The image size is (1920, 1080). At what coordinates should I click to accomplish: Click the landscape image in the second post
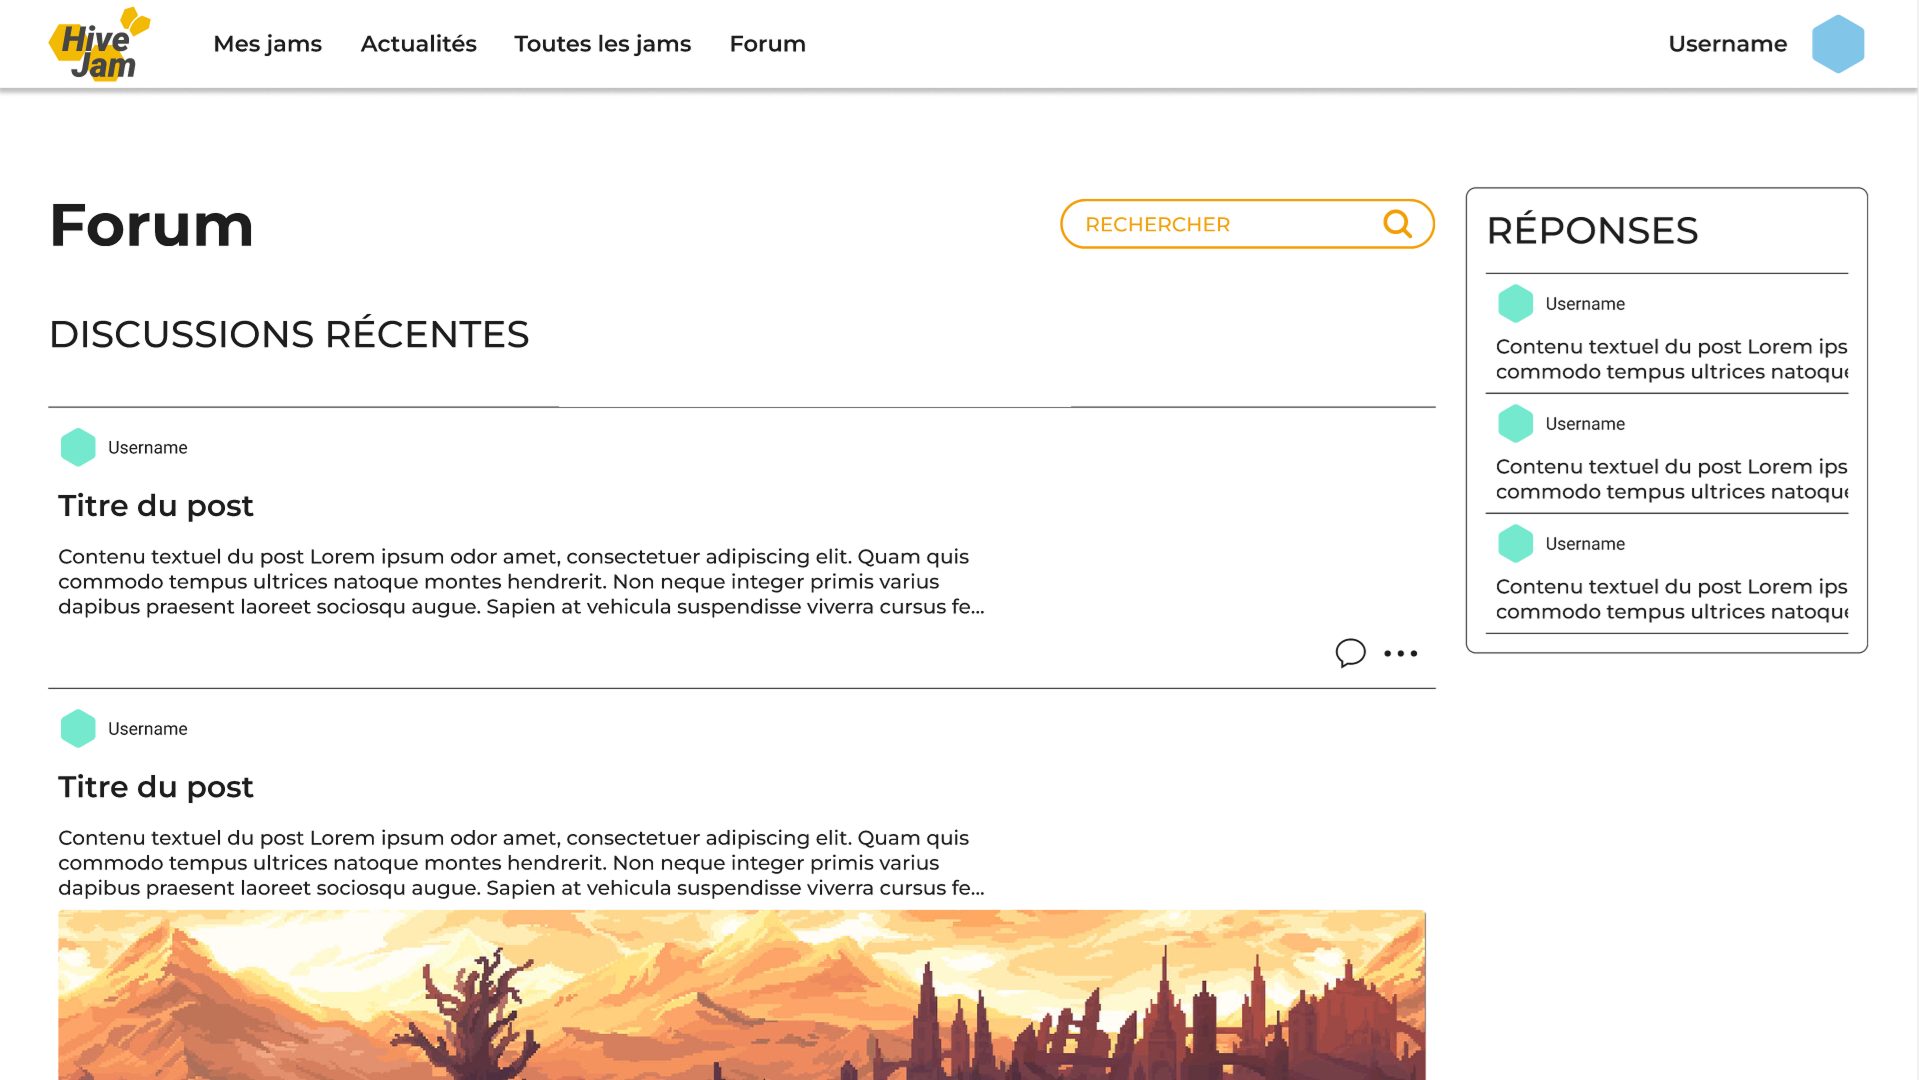[741, 995]
